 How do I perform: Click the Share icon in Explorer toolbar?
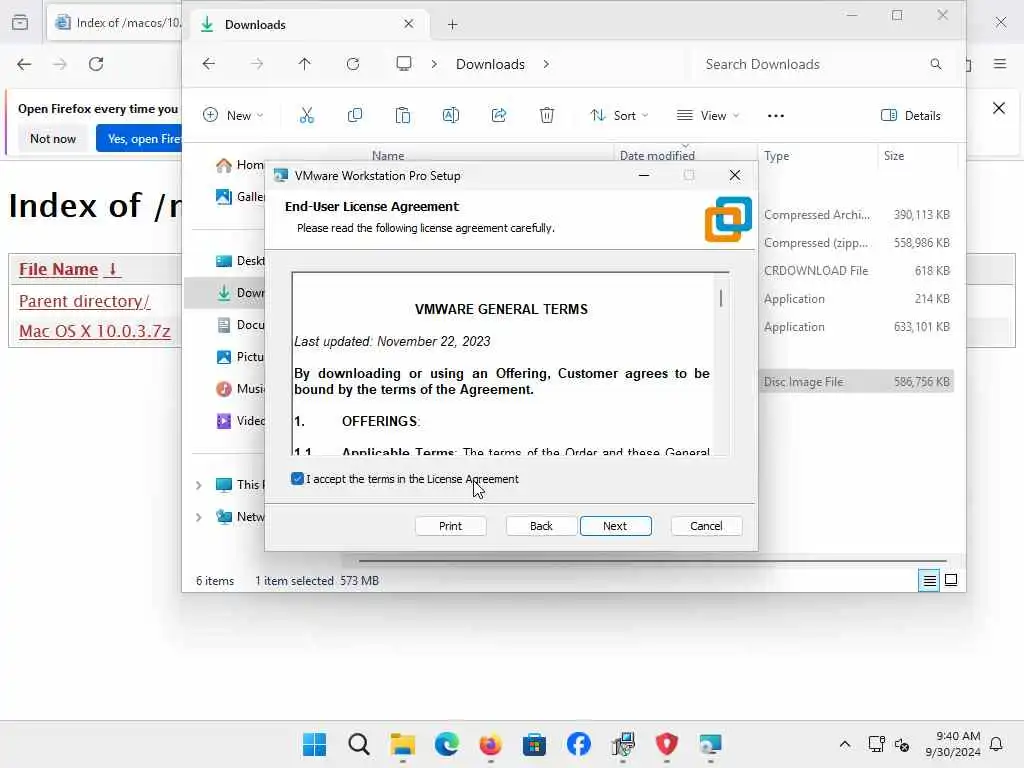click(x=499, y=116)
